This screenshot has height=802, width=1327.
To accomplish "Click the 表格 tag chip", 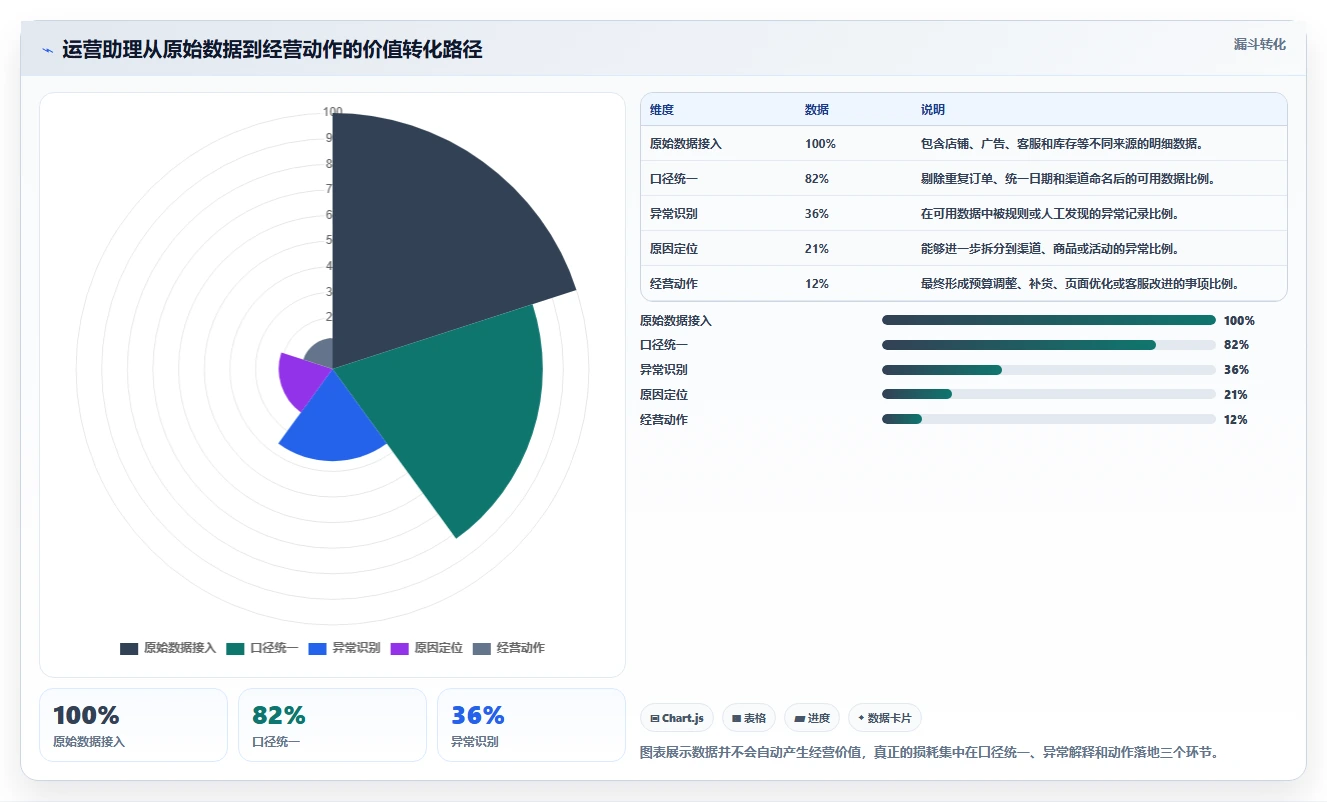I will (x=749, y=718).
